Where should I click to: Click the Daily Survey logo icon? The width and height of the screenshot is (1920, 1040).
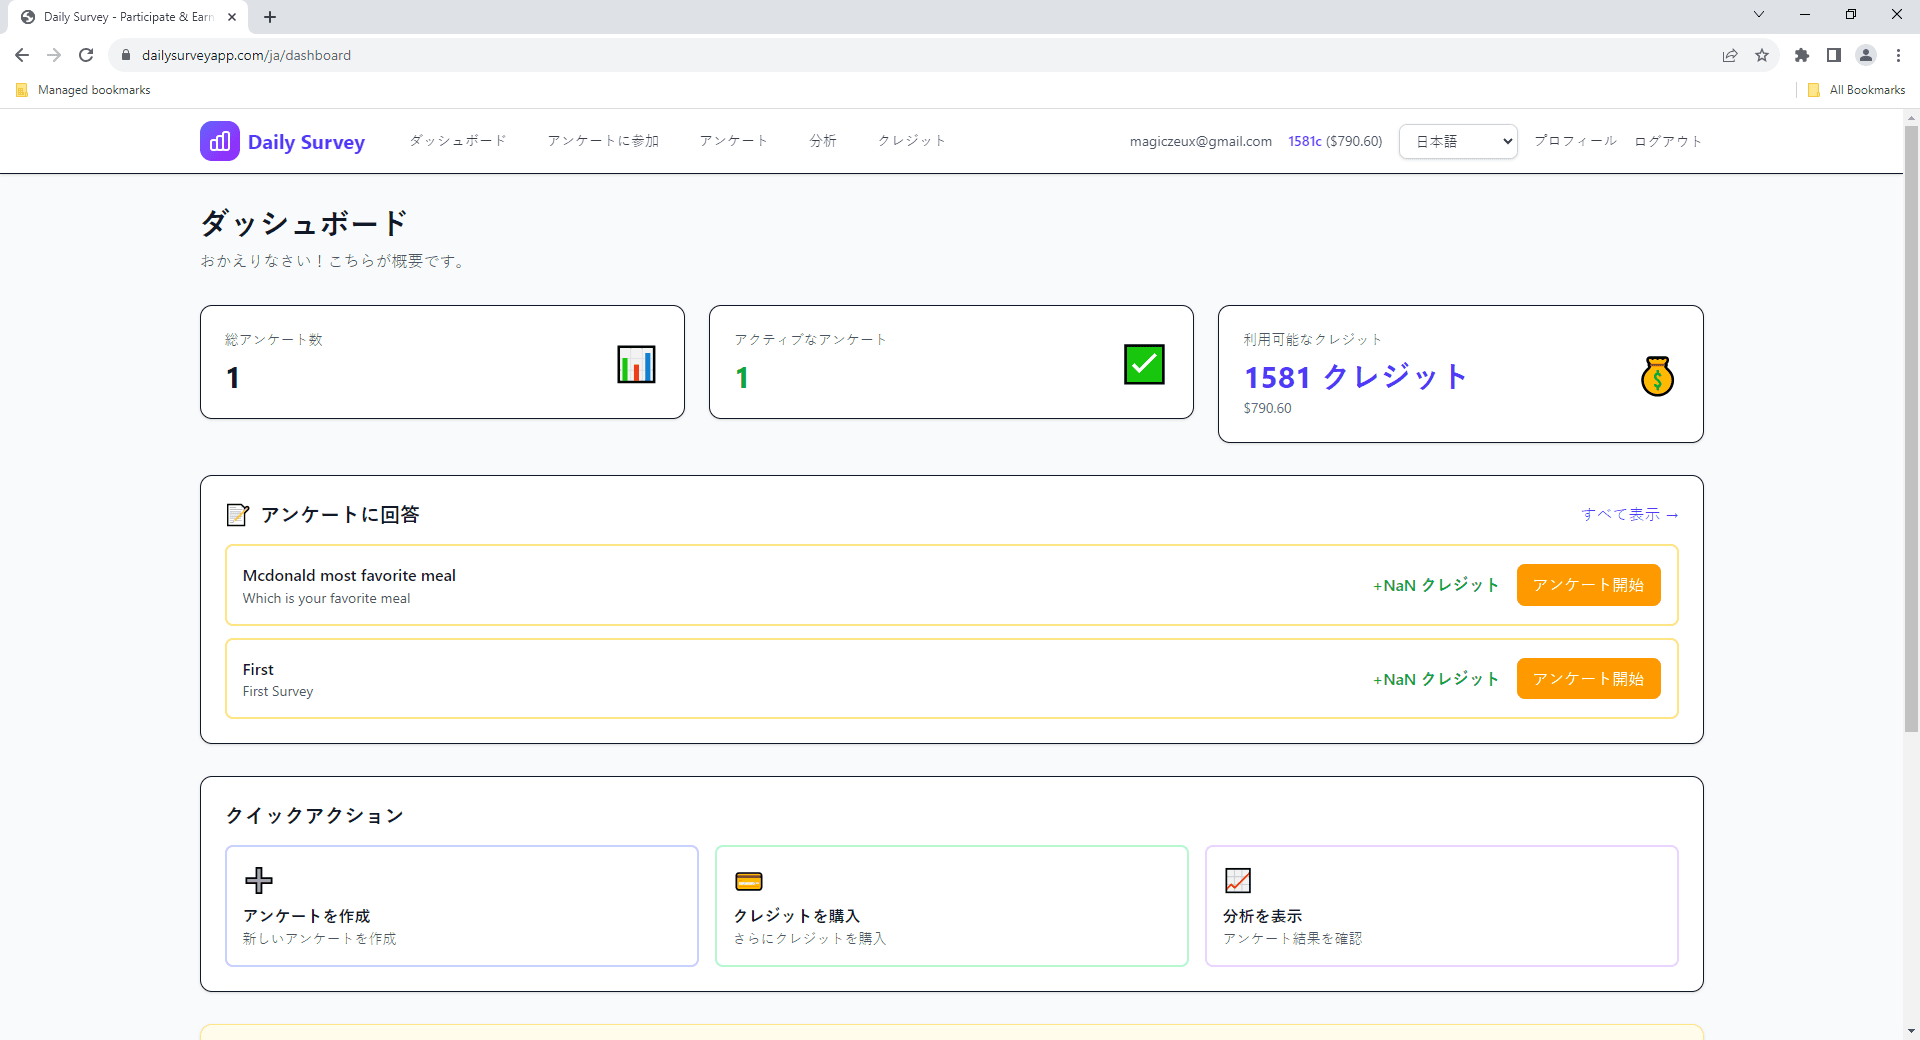pos(220,141)
